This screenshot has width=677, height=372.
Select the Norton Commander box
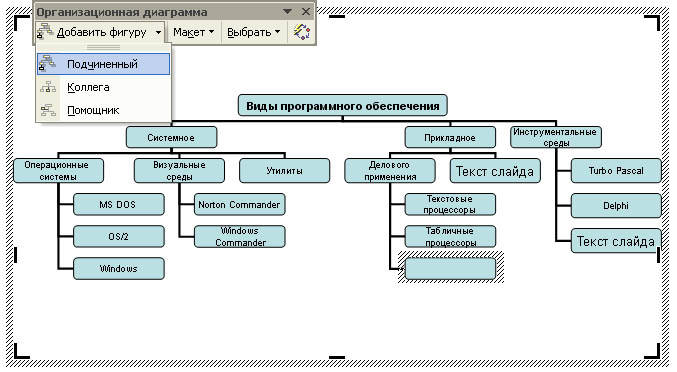[240, 204]
